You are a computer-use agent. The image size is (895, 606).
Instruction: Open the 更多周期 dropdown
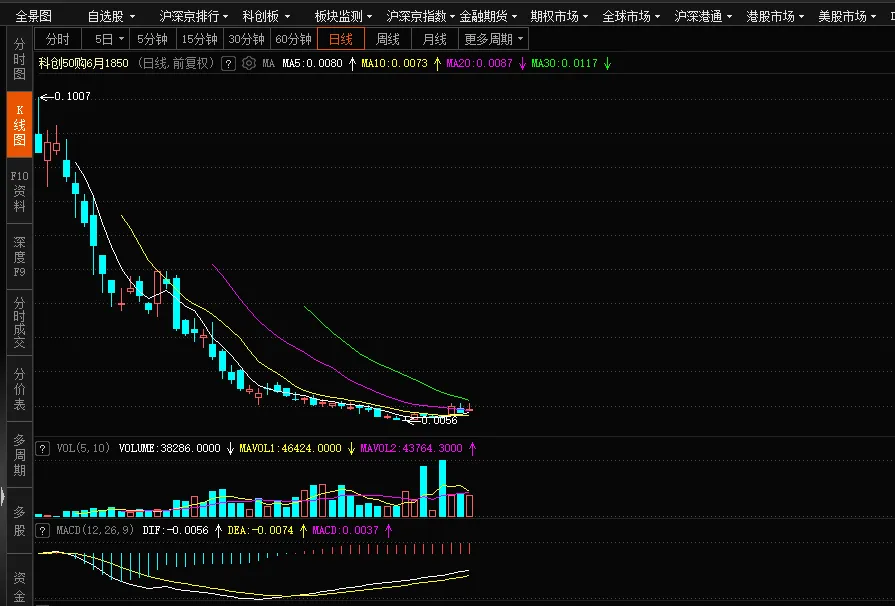tap(494, 39)
